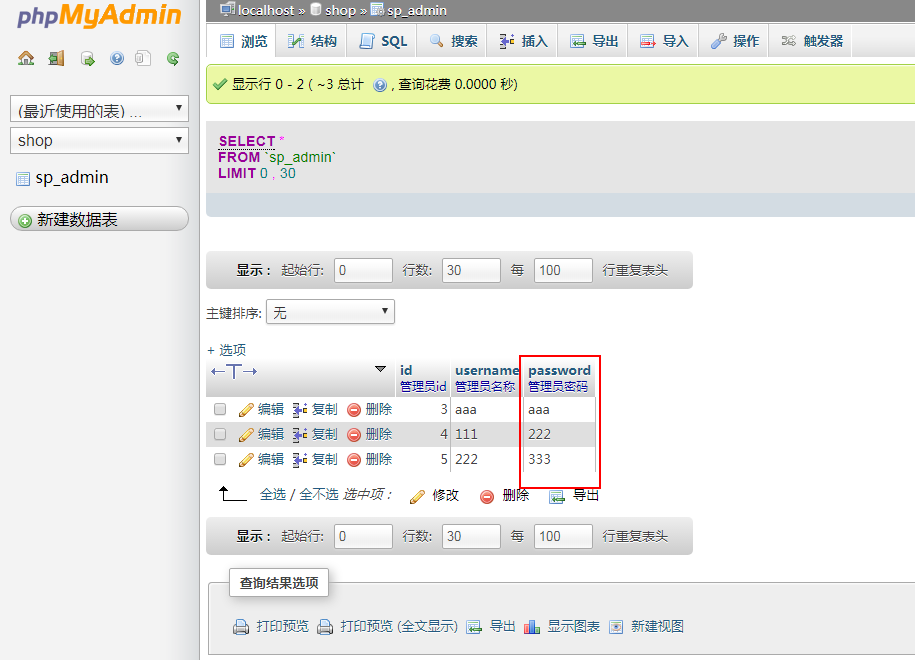Click shop breadcrumb link
915x660 pixels.
340,11
